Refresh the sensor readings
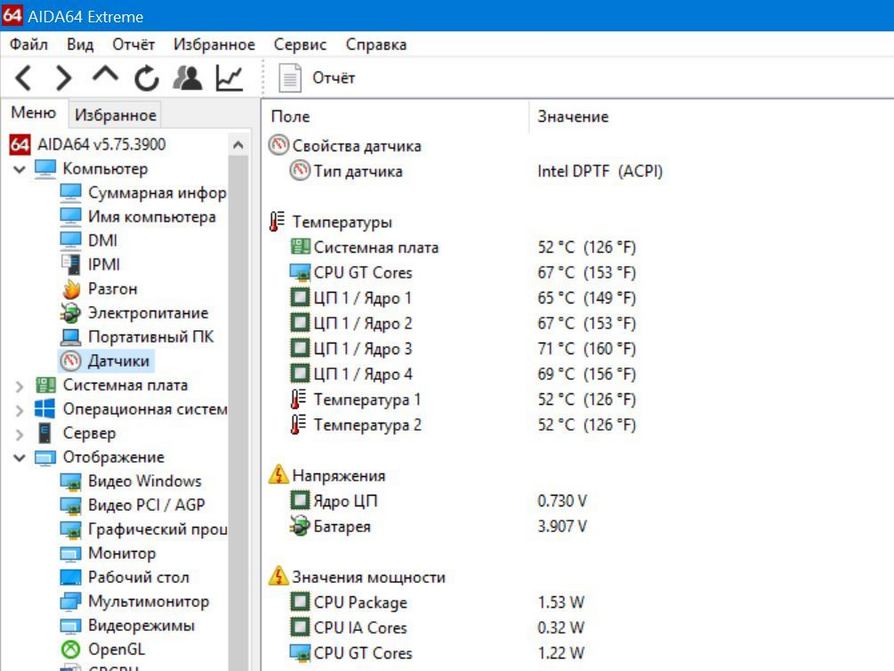This screenshot has width=894, height=671. pos(146,77)
